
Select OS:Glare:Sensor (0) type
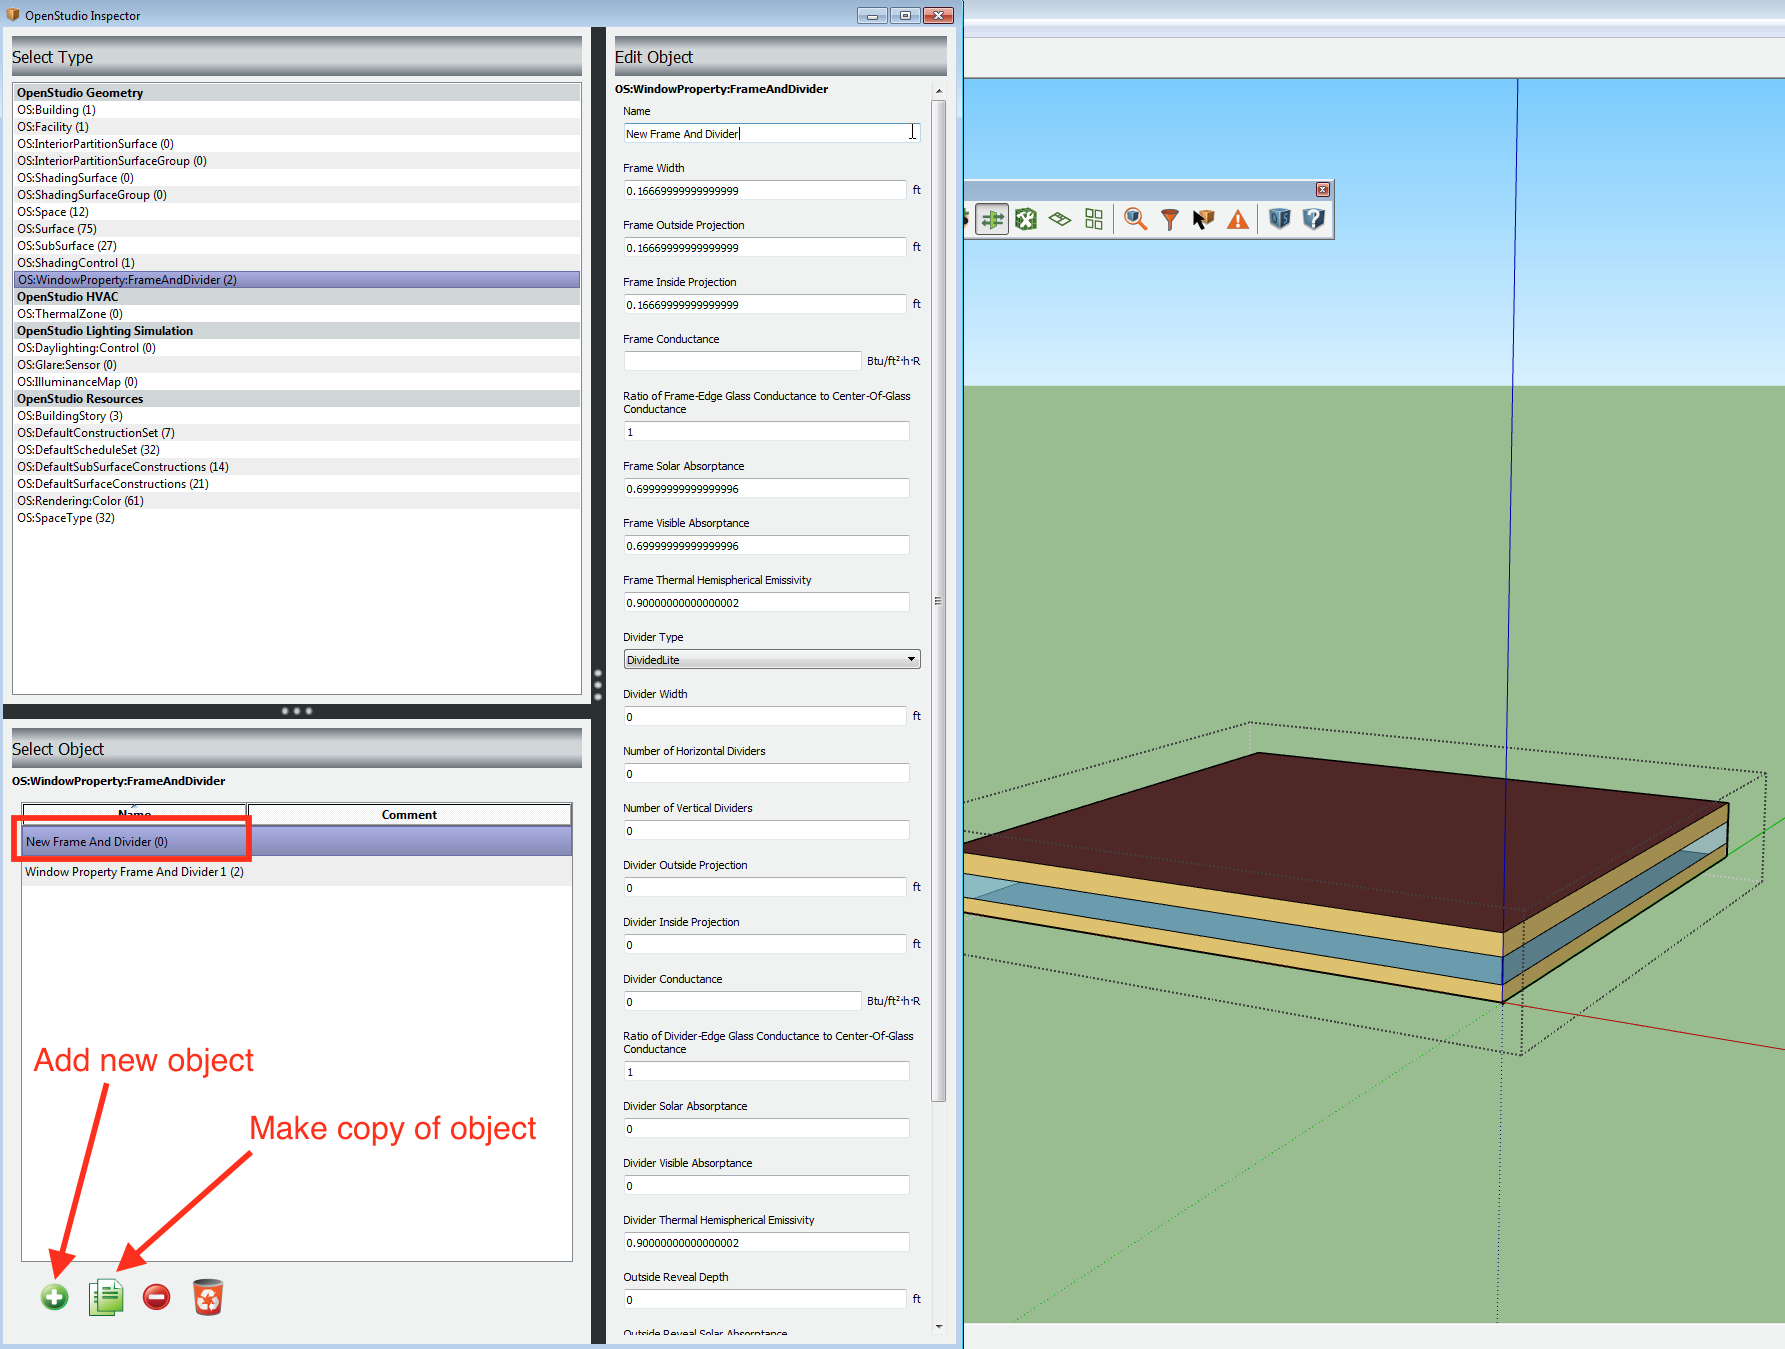(x=296, y=365)
